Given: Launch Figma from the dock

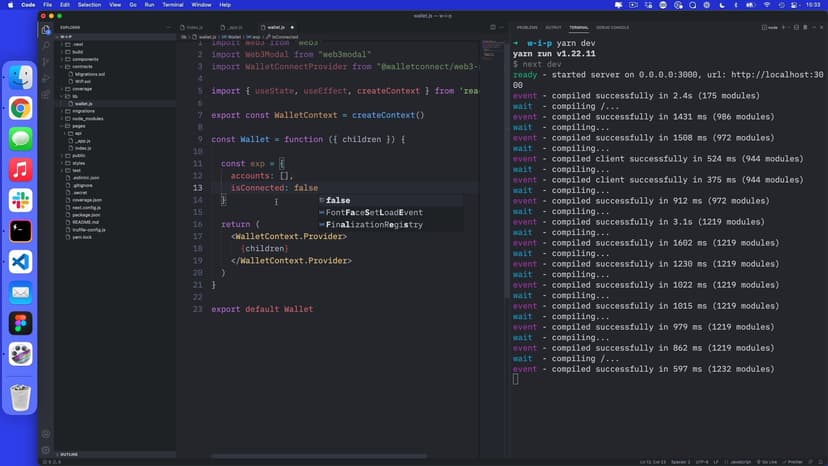Looking at the screenshot, I should 21,323.
